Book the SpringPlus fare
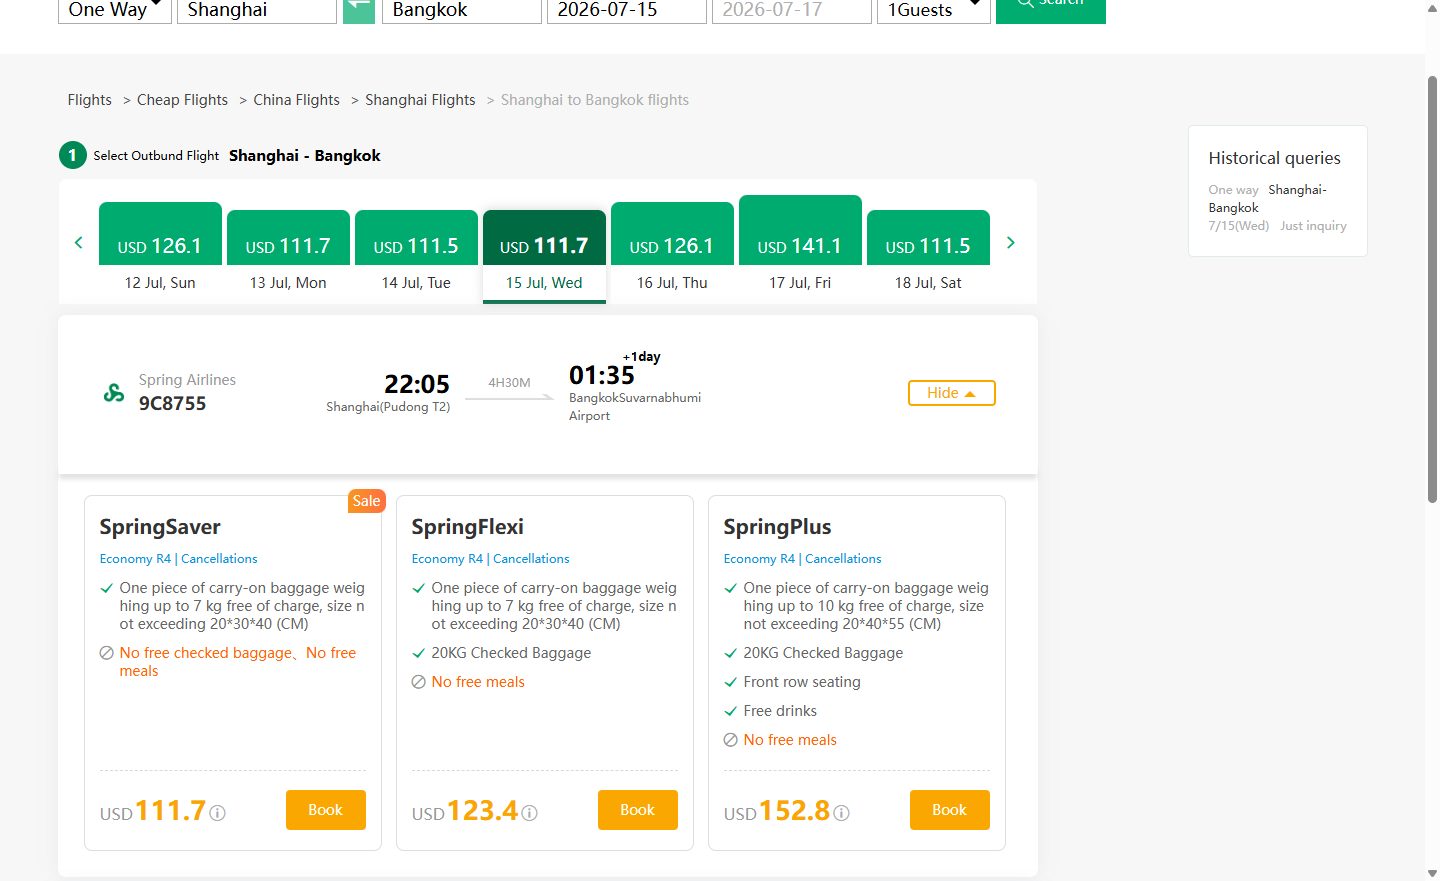Screen dimensions: 1440x881 949,810
